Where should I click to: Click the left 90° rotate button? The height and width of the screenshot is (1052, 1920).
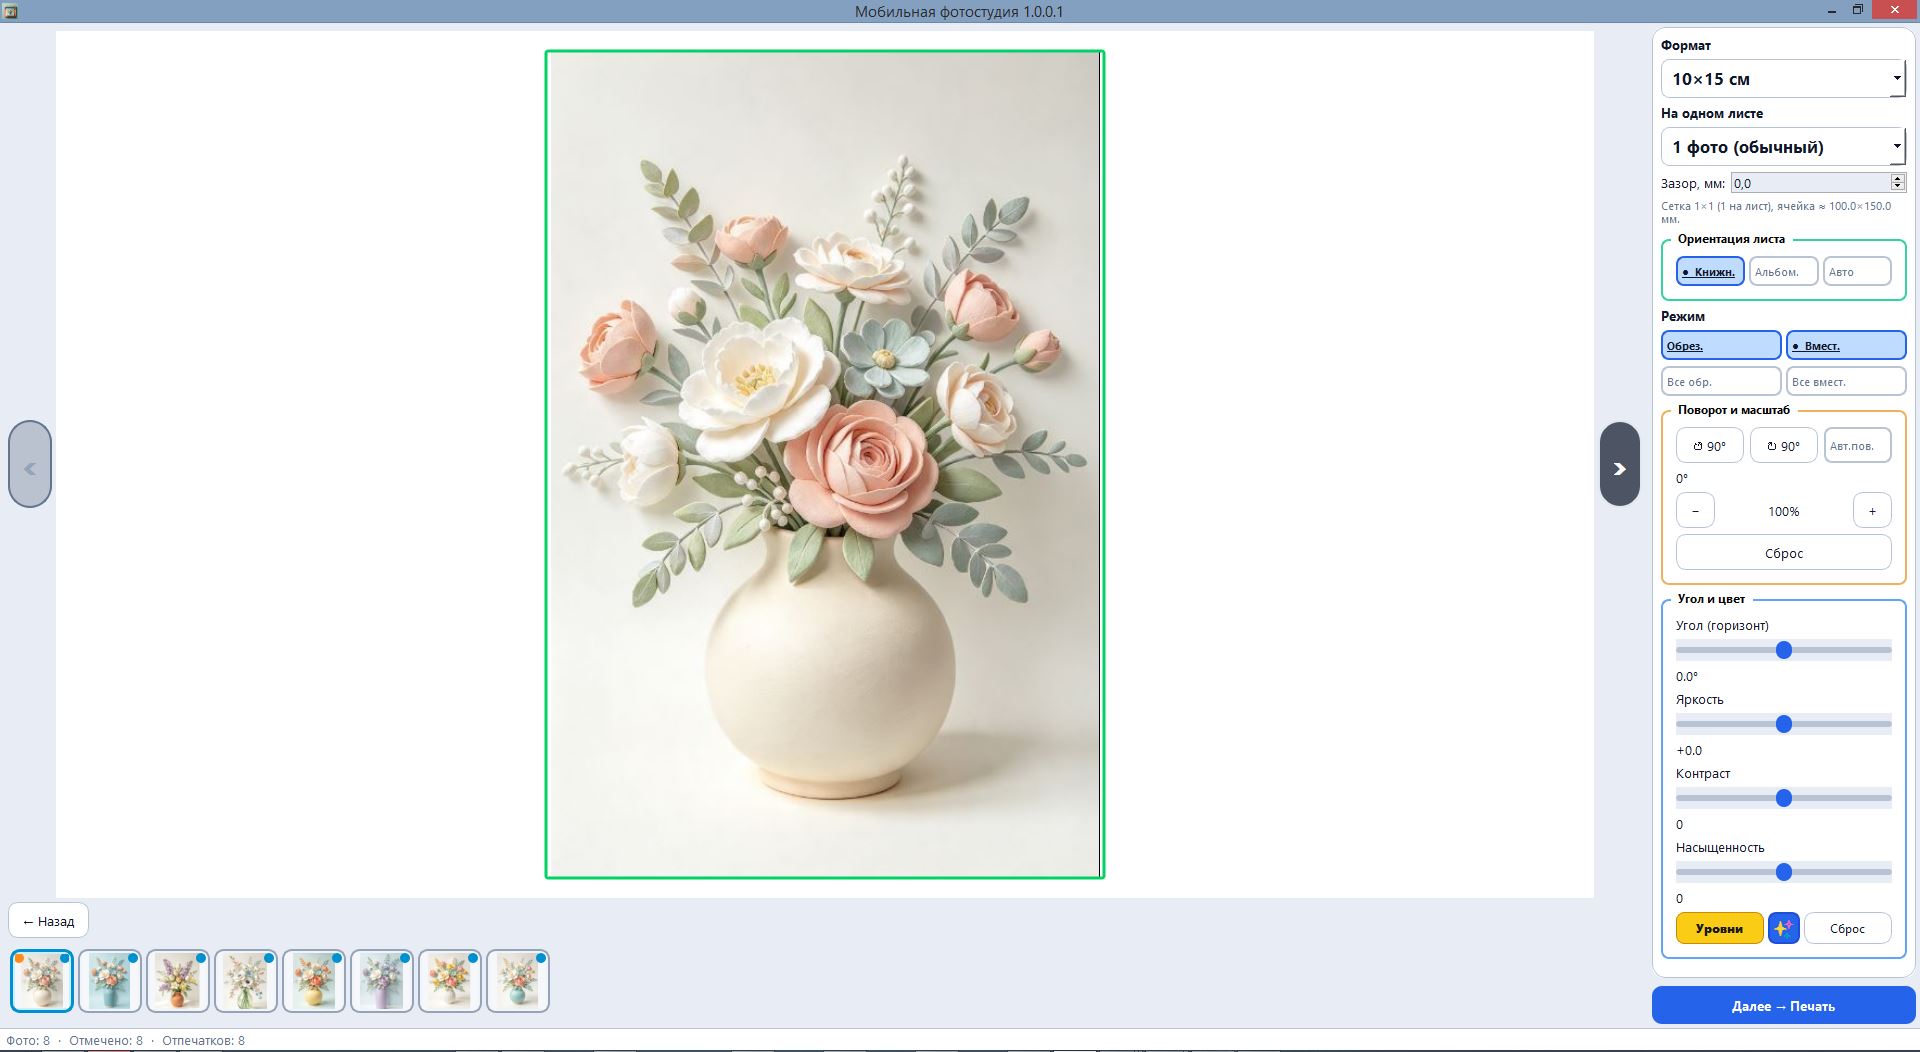(x=1709, y=446)
